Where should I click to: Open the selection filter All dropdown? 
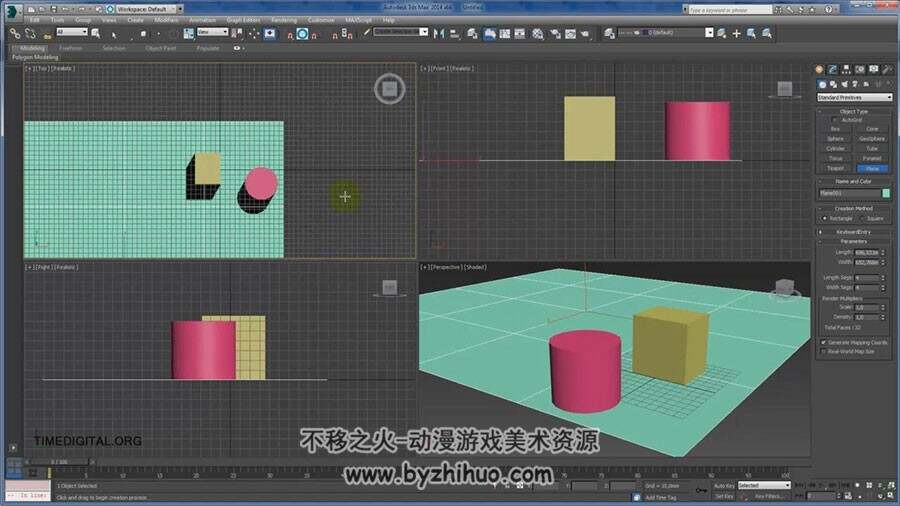(x=72, y=32)
